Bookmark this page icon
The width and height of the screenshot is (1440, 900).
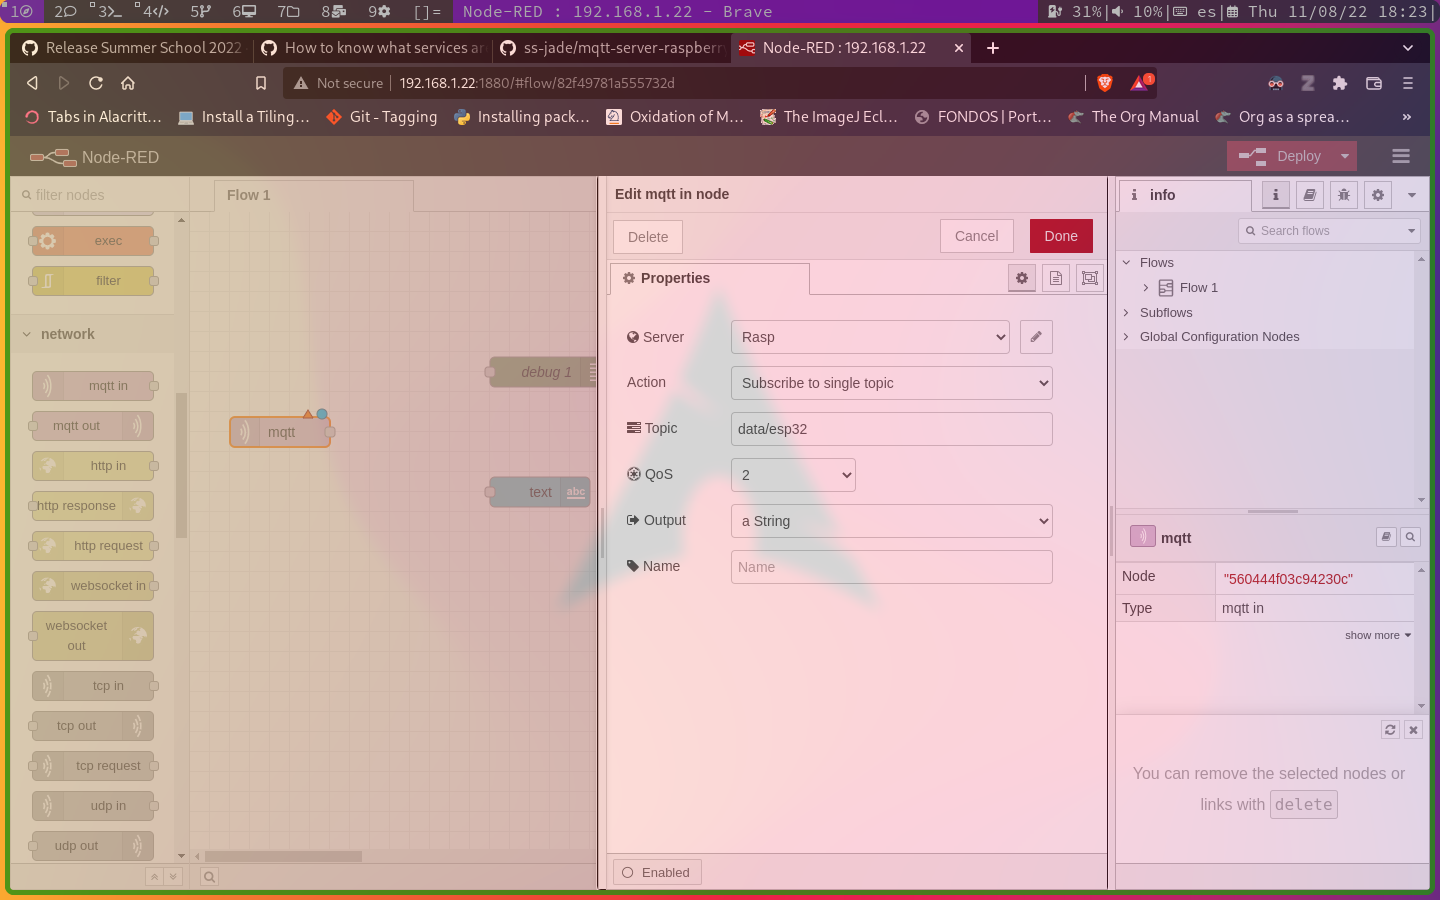pos(261,83)
